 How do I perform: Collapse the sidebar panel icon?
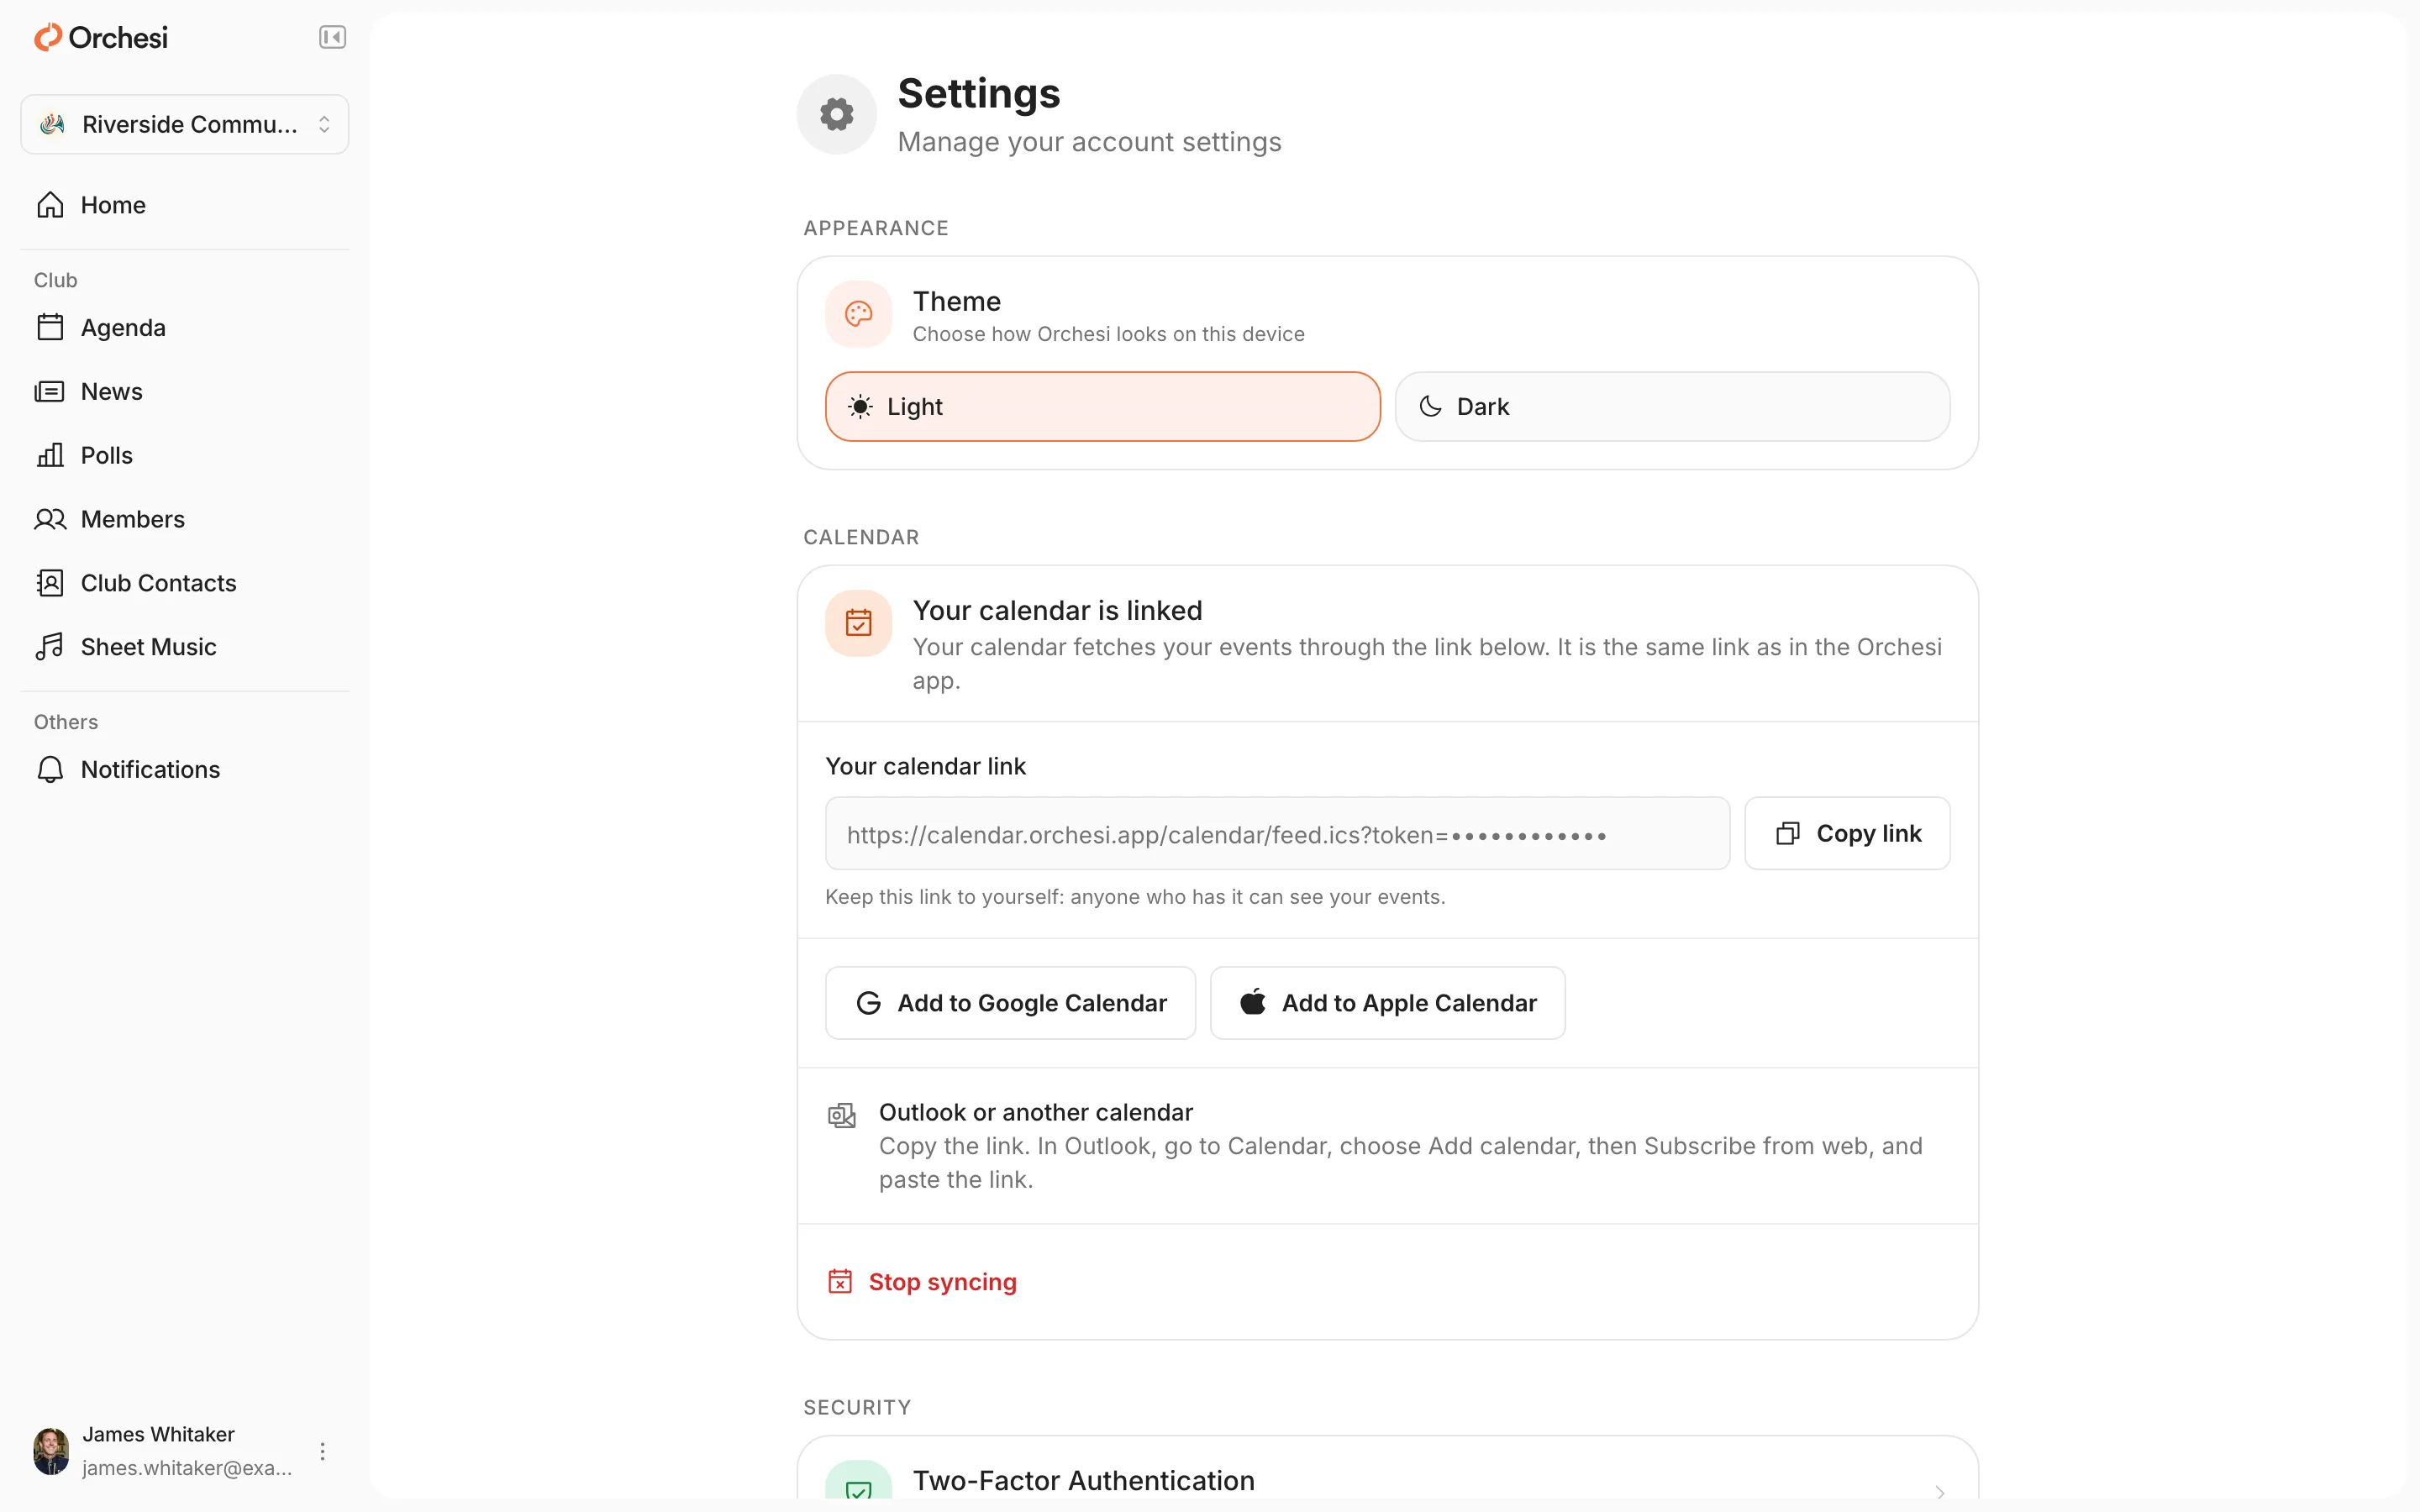pos(332,38)
